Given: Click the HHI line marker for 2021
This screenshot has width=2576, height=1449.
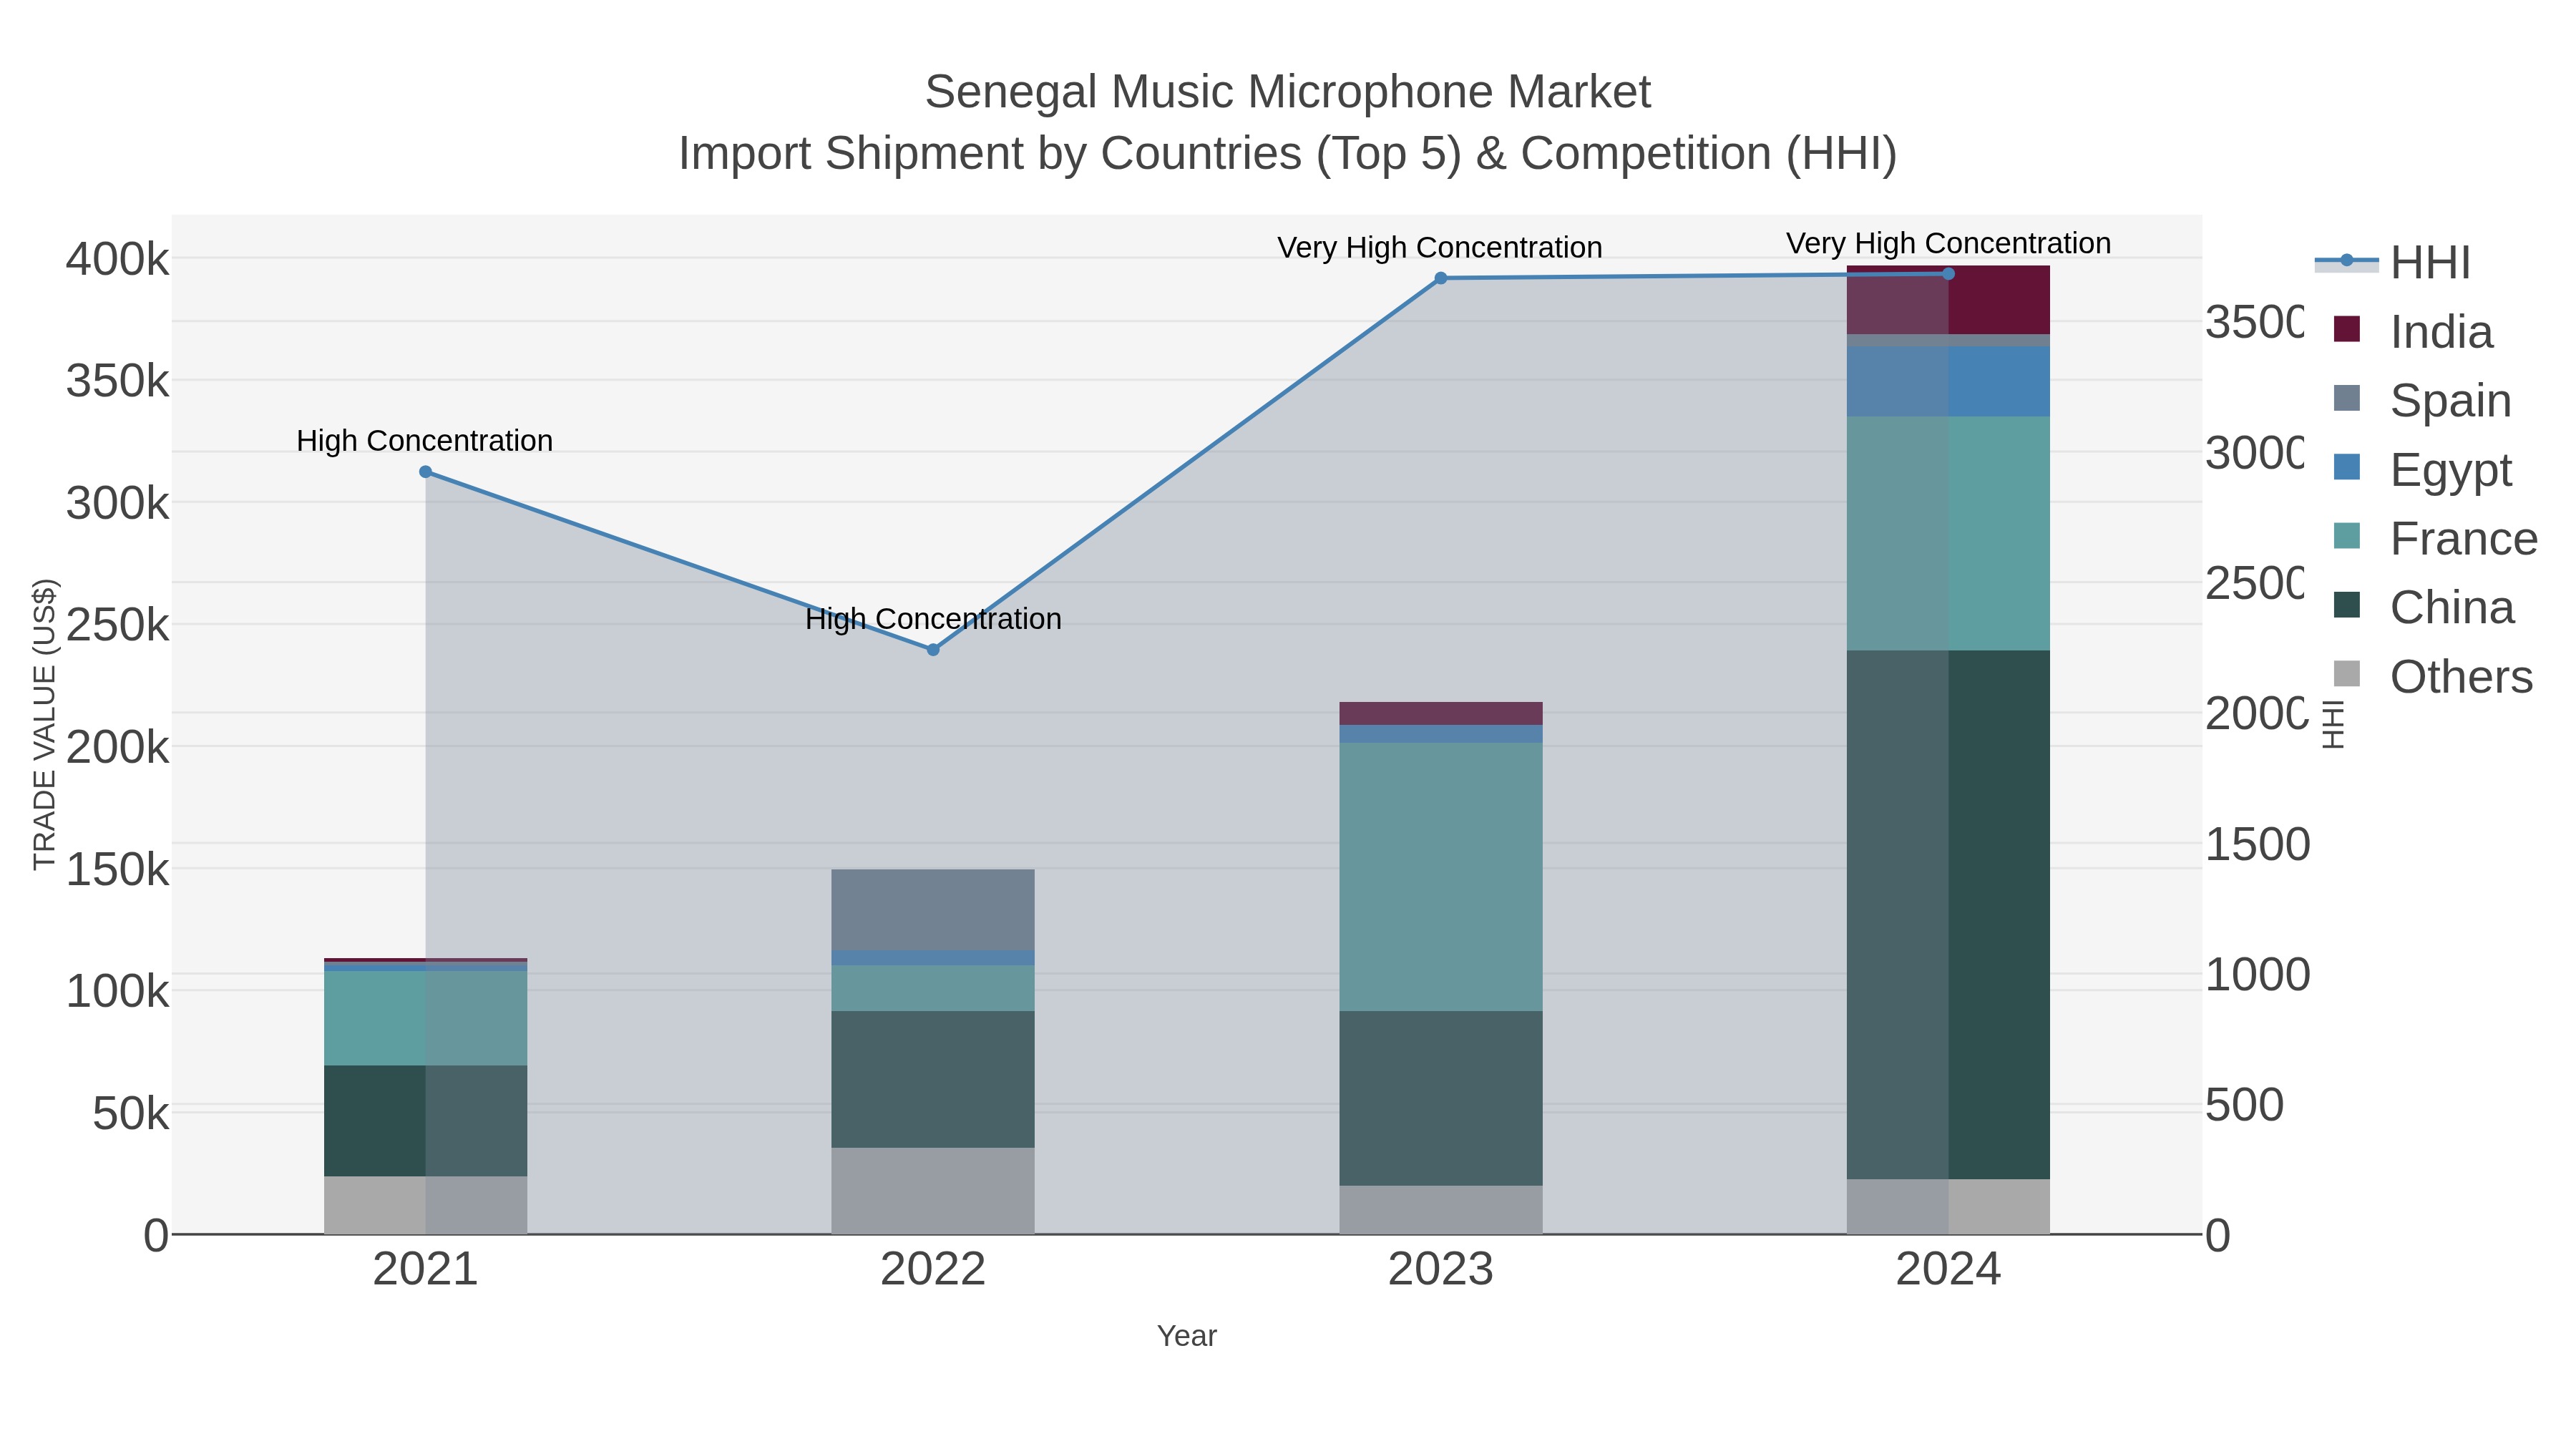Looking at the screenshot, I should click(425, 472).
